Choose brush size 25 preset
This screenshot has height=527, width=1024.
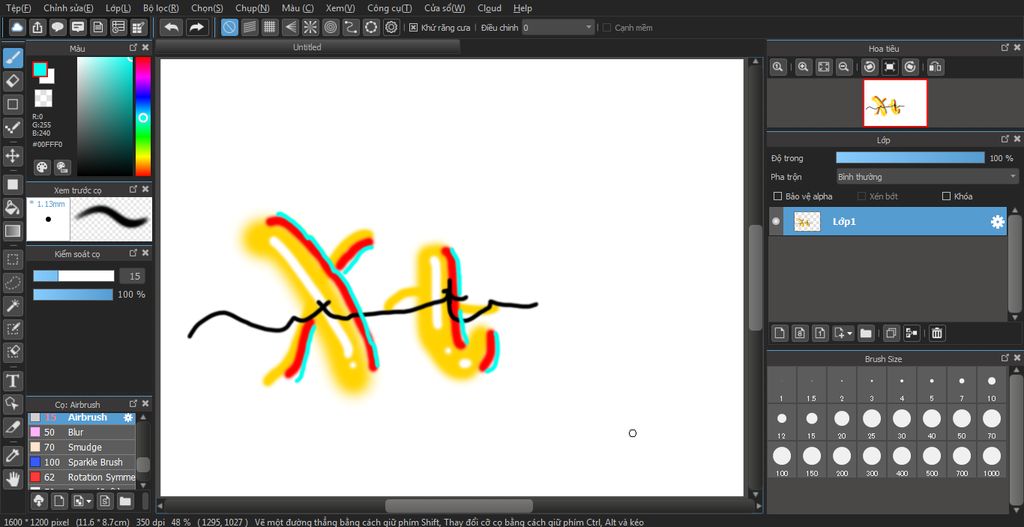[872, 423]
